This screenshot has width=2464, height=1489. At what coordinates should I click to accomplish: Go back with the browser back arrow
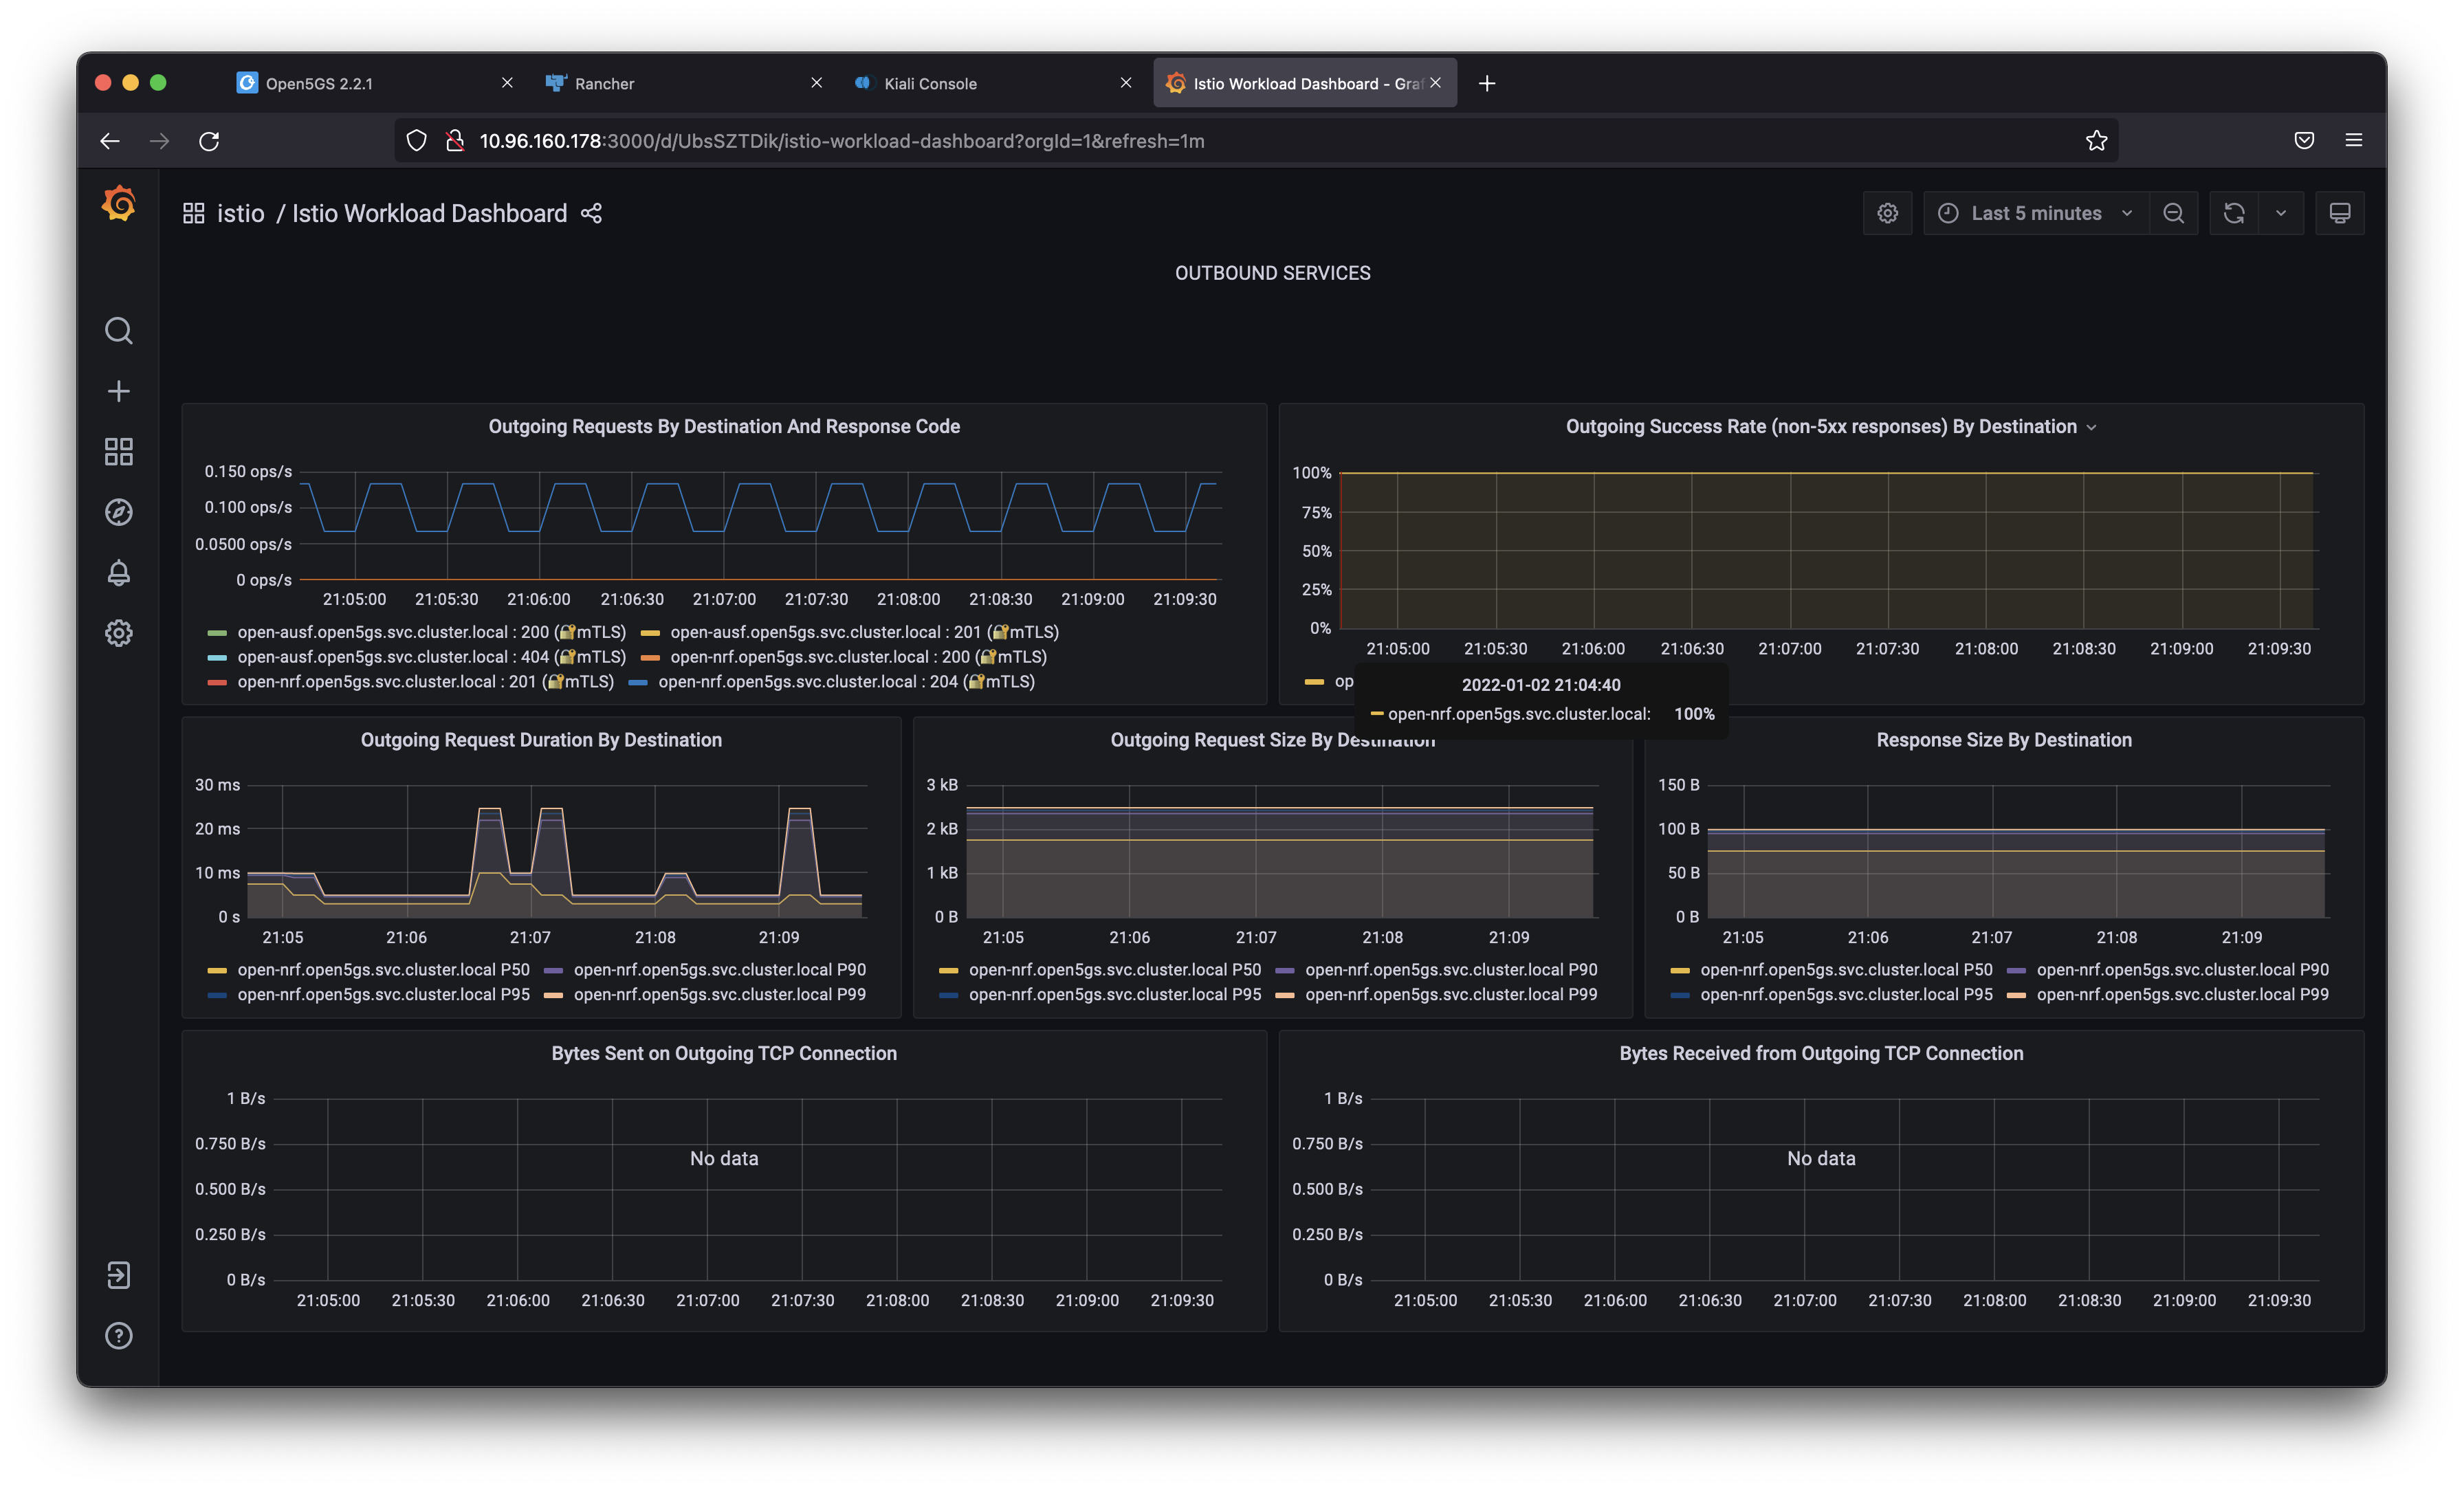tap(110, 141)
